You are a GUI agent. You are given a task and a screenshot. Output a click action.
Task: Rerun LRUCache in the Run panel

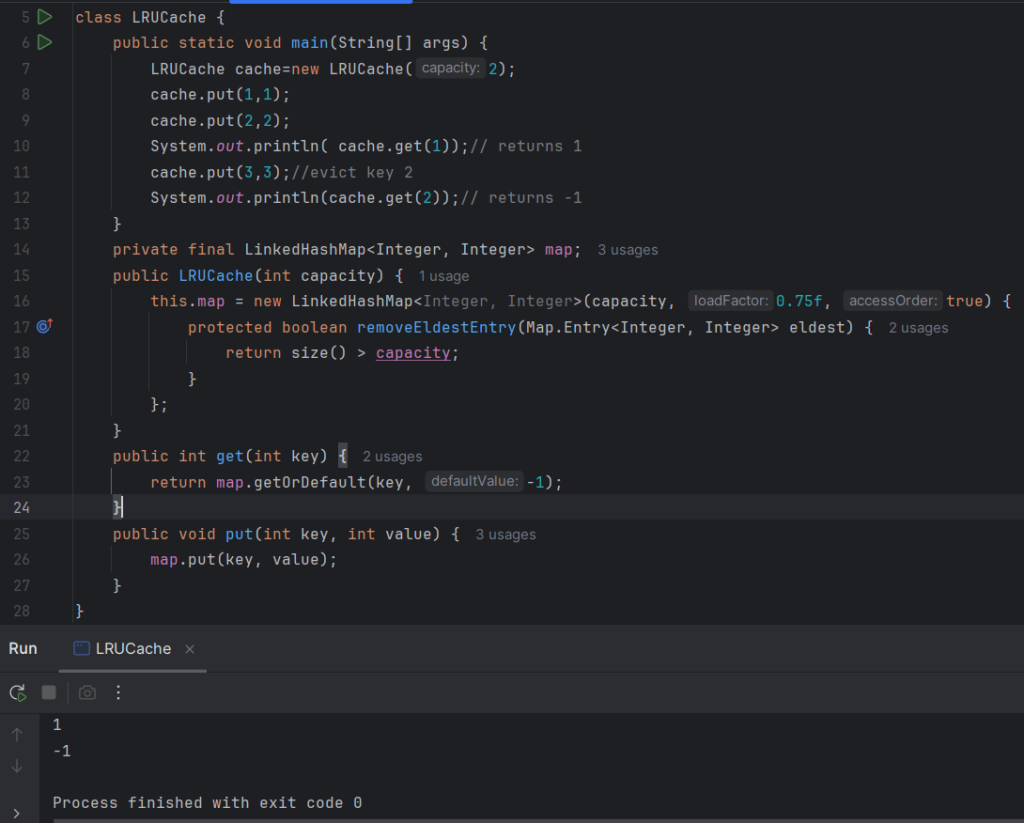pyautogui.click(x=17, y=692)
